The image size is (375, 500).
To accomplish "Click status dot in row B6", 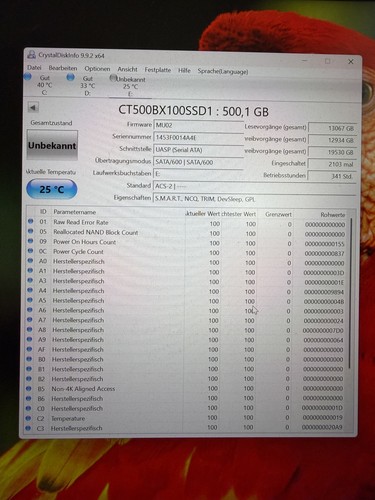I will 28,398.
